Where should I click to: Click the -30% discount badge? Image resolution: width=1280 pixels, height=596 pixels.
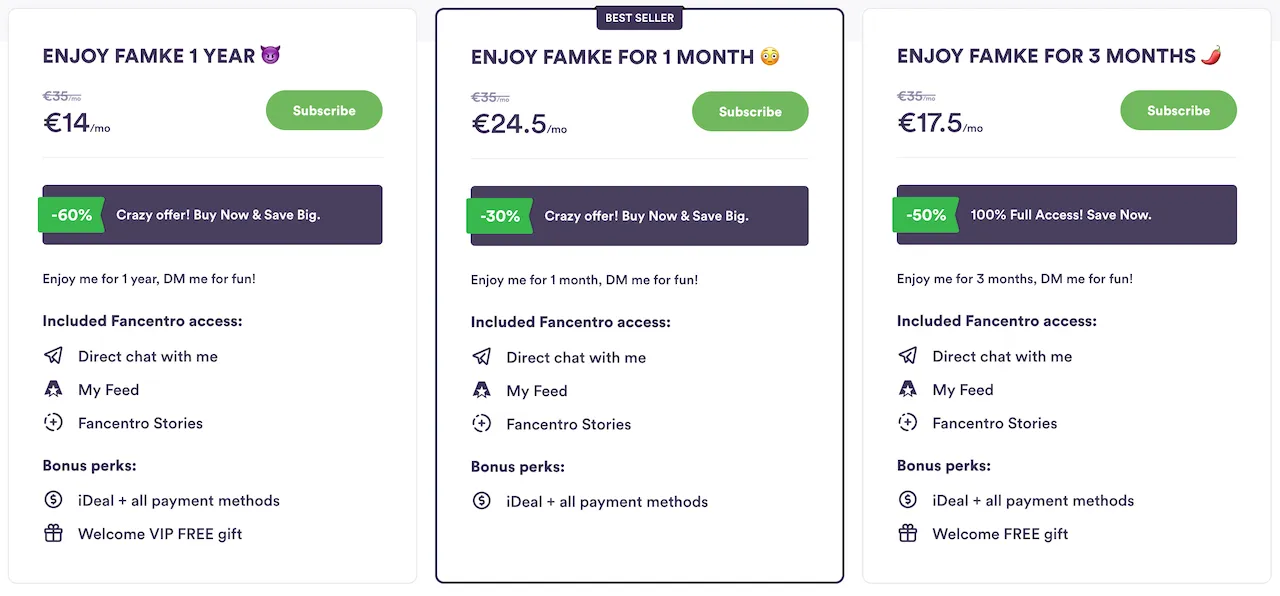[x=500, y=216]
